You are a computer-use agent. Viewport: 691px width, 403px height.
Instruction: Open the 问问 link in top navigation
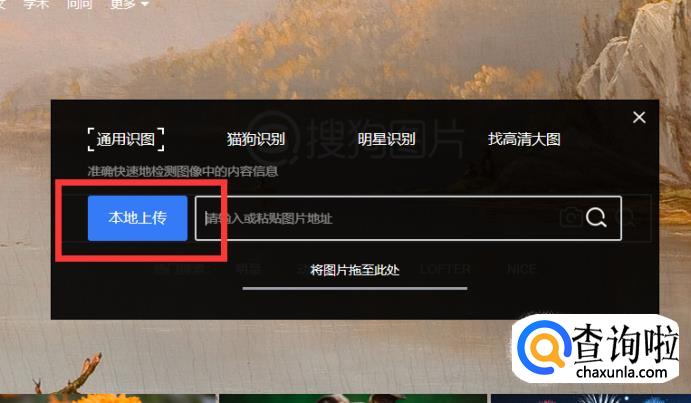coord(79,4)
